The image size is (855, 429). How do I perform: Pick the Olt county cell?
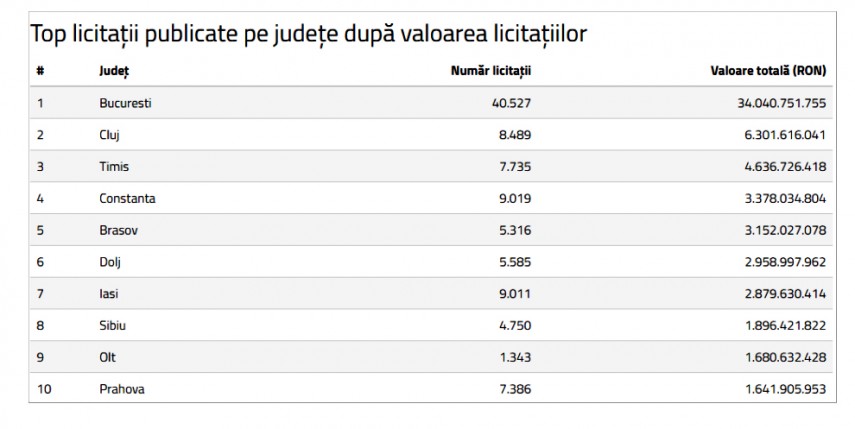107,357
